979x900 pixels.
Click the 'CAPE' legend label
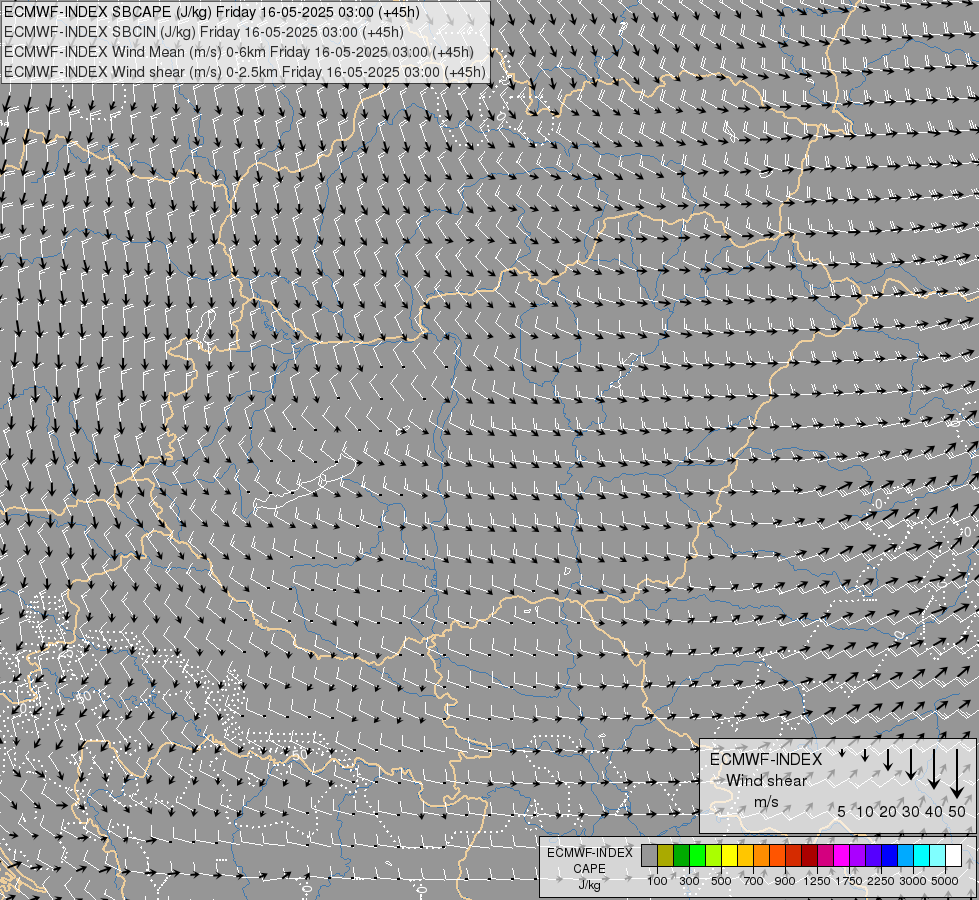pos(589,869)
